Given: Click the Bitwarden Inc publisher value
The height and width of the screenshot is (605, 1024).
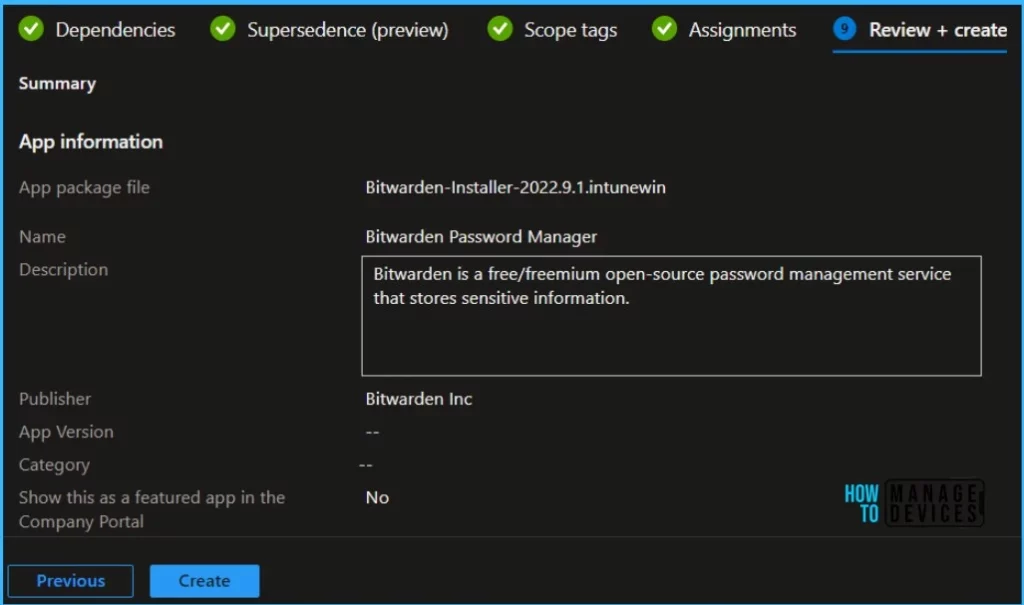Looking at the screenshot, I should [419, 399].
